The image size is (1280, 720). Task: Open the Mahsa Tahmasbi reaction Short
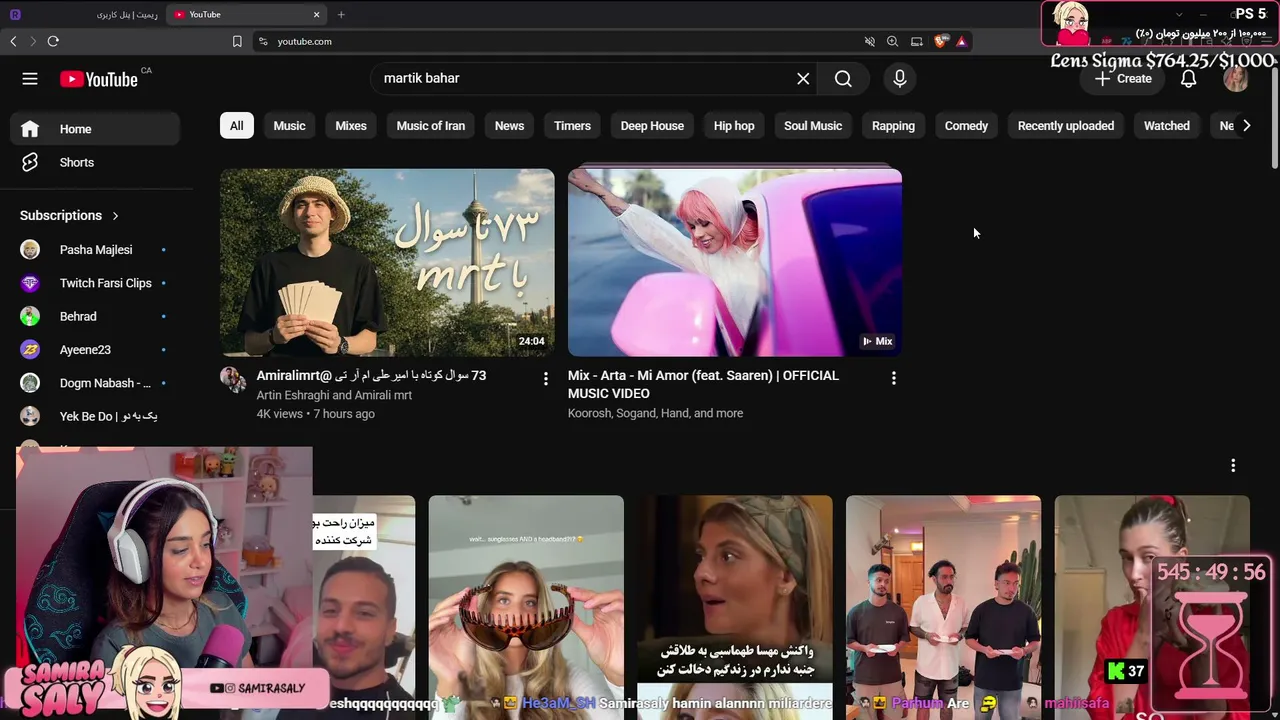click(735, 607)
